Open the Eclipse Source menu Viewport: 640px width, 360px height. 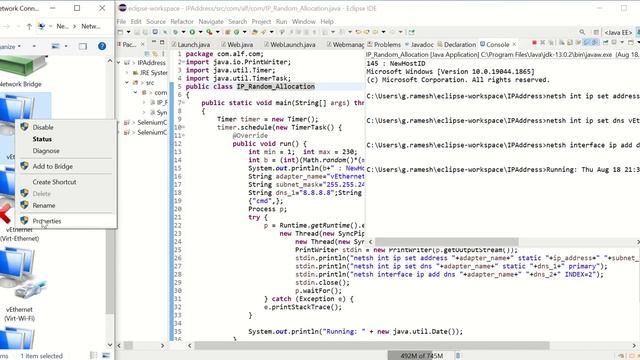[x=156, y=21]
